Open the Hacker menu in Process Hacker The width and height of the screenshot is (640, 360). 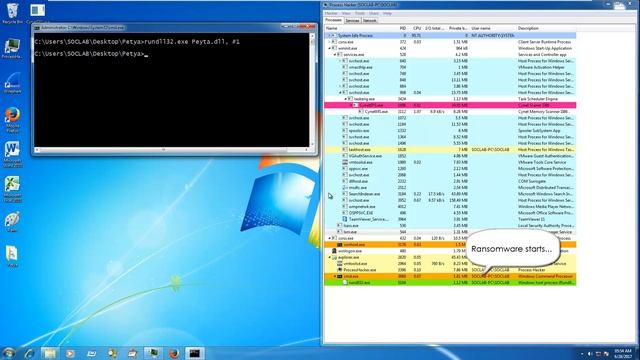pyautogui.click(x=331, y=13)
